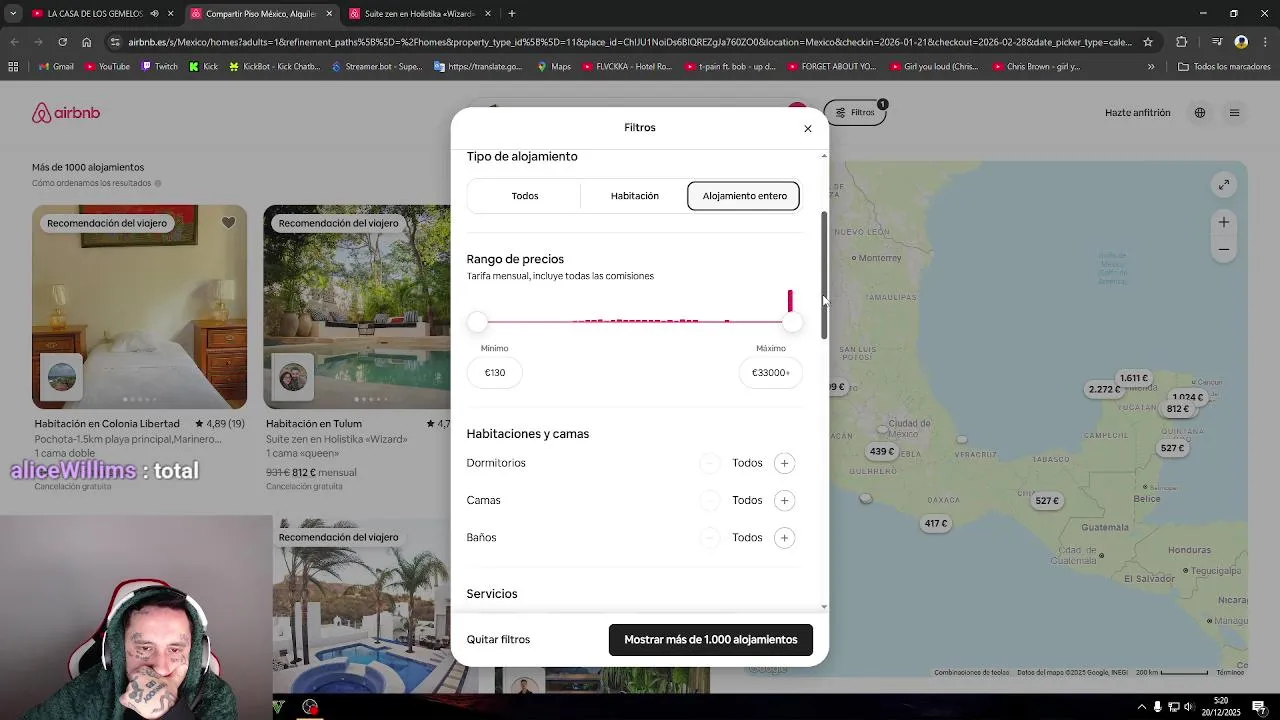This screenshot has width=1280, height=720.
Task: Open the Filtros button in the header
Action: coord(856,112)
